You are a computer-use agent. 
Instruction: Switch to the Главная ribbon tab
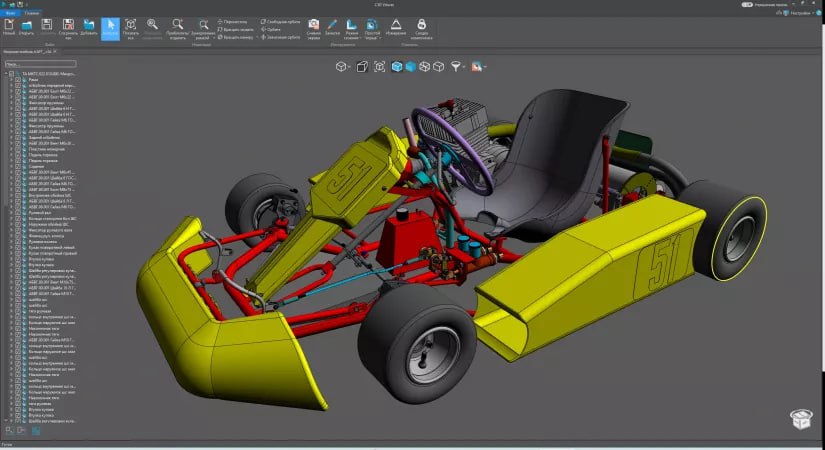tap(32, 13)
